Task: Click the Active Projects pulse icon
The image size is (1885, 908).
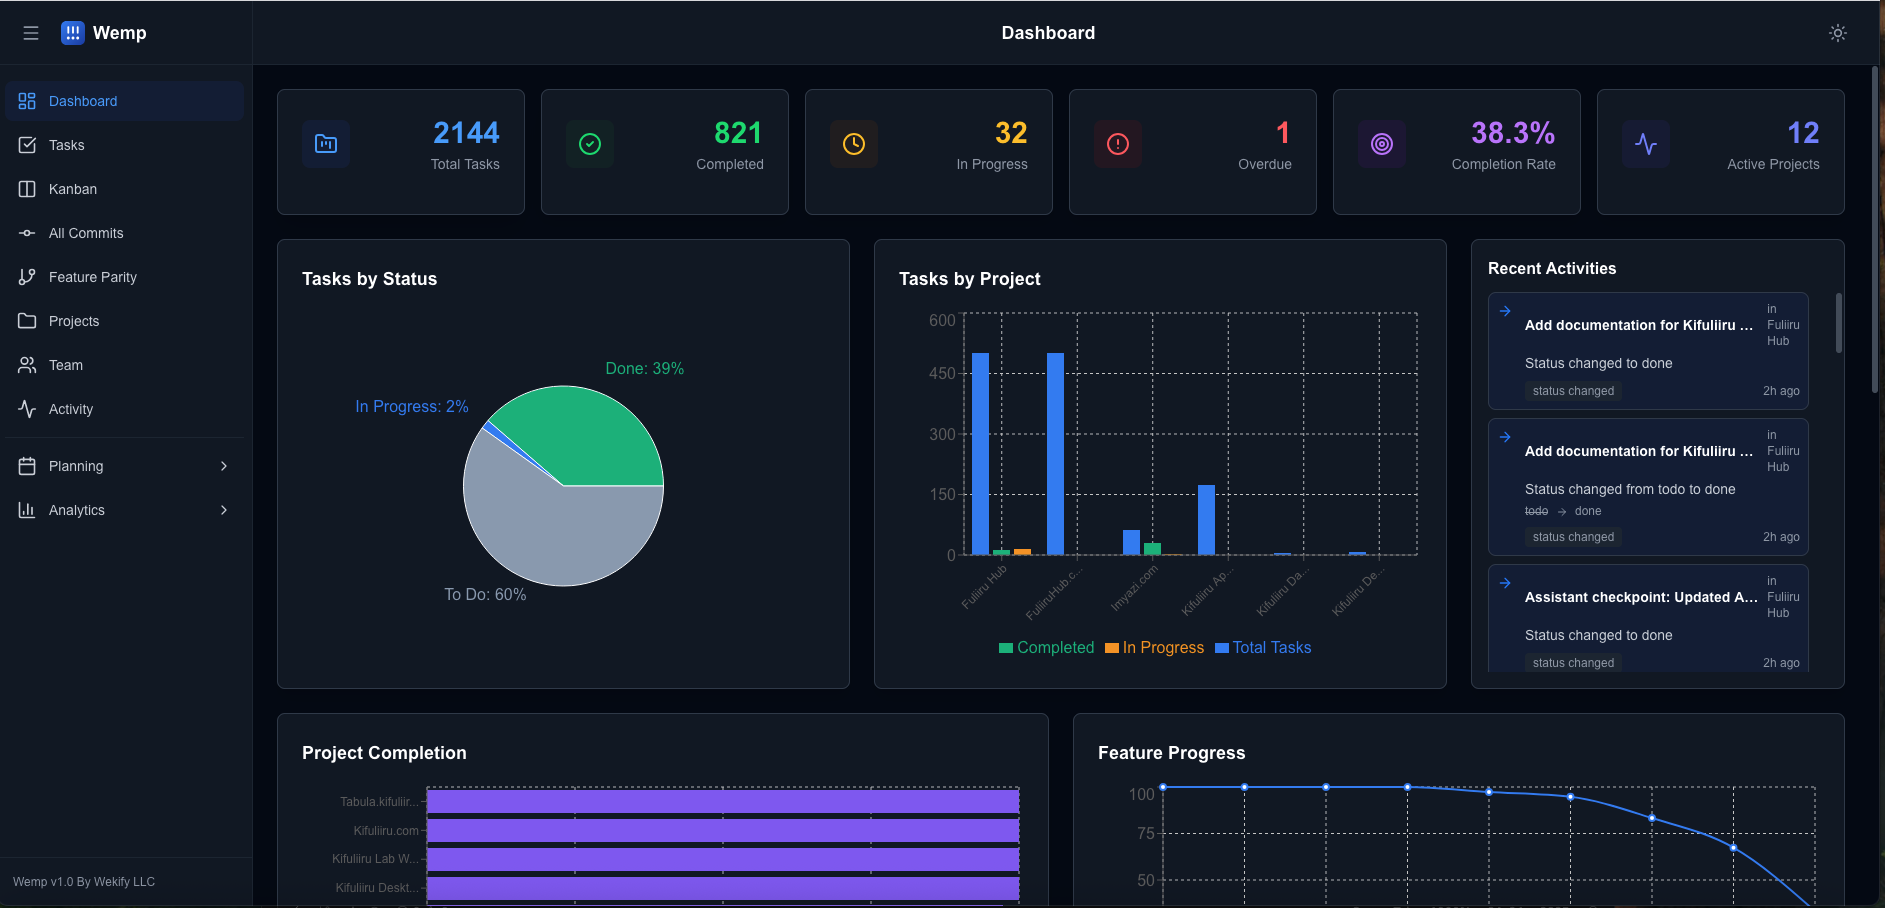Action: [x=1646, y=144]
